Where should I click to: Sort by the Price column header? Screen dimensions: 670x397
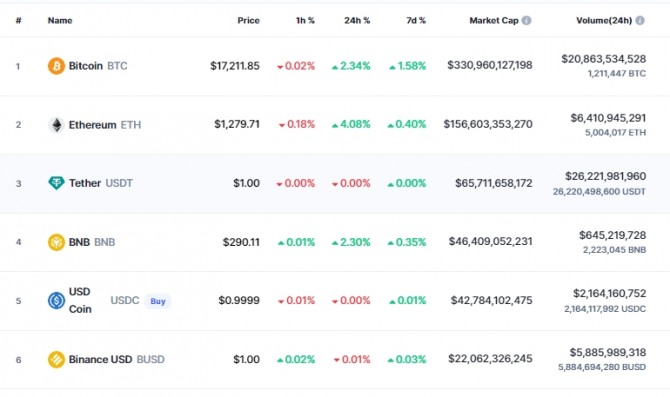click(248, 21)
